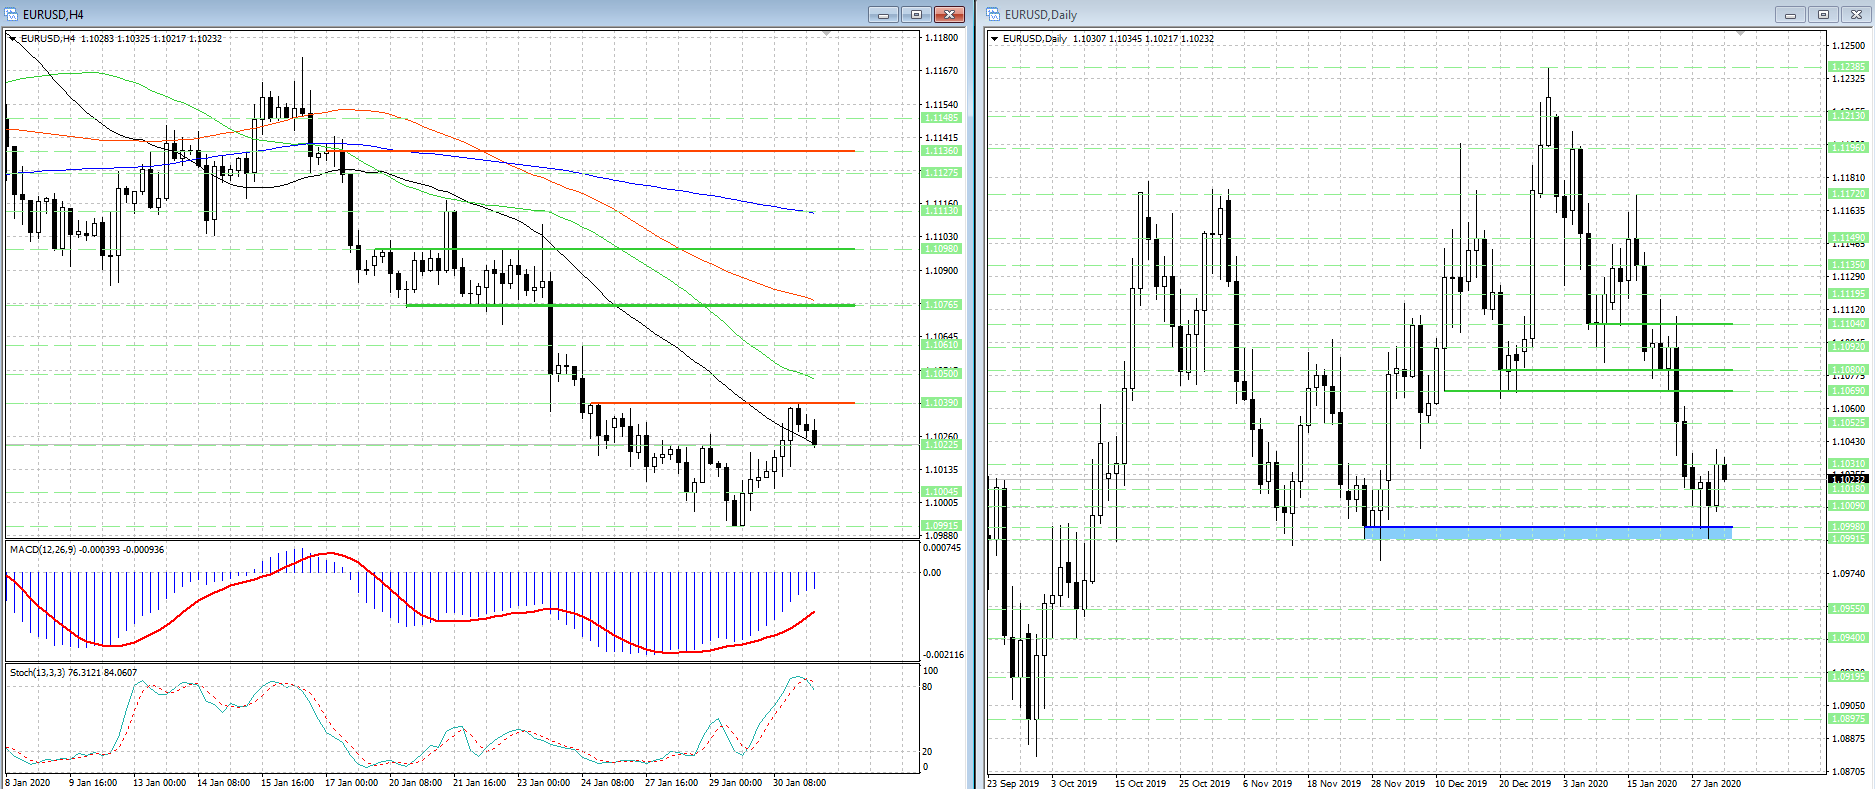Click the 1.11800 price on the H4 scale
Viewport: 1875px width, 789px height.
pos(941,38)
